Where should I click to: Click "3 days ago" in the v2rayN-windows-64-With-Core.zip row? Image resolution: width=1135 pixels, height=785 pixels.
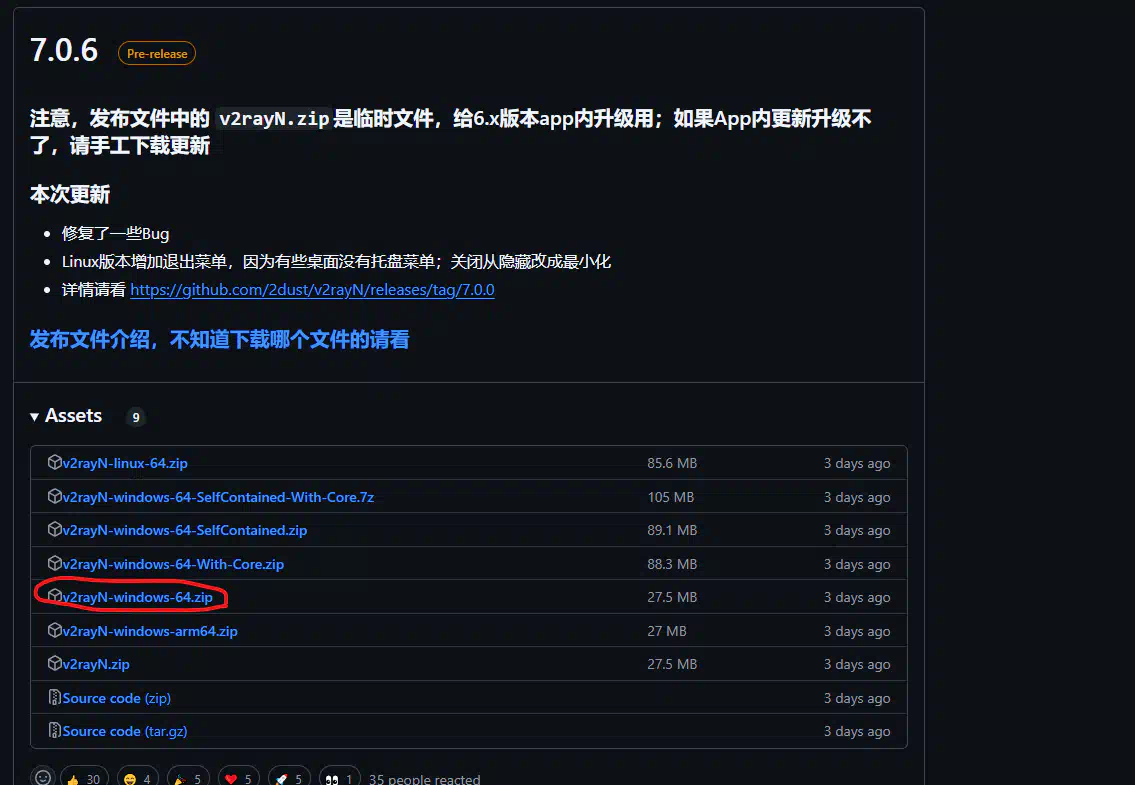857,564
